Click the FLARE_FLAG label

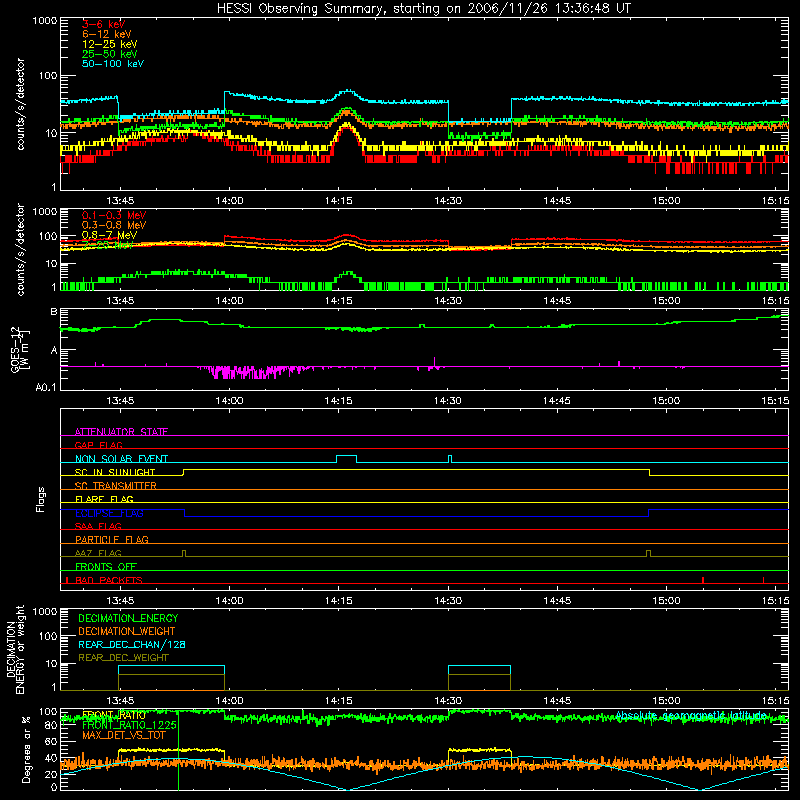point(104,499)
